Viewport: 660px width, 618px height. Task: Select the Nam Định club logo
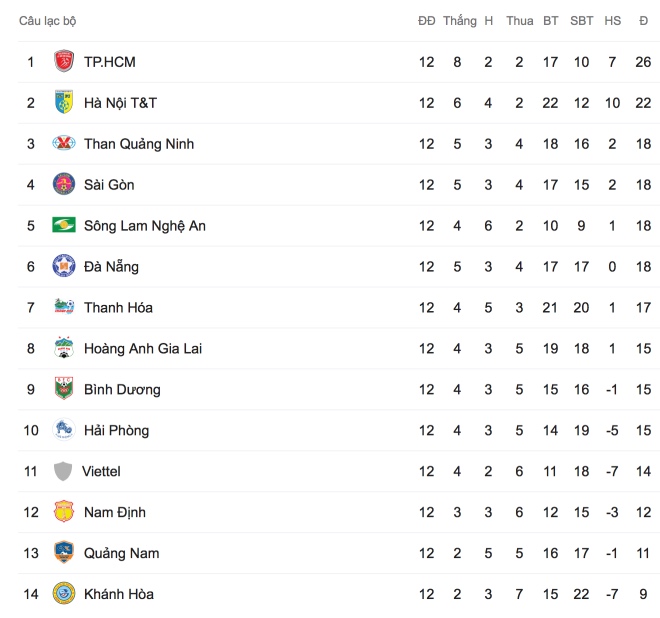pos(64,511)
